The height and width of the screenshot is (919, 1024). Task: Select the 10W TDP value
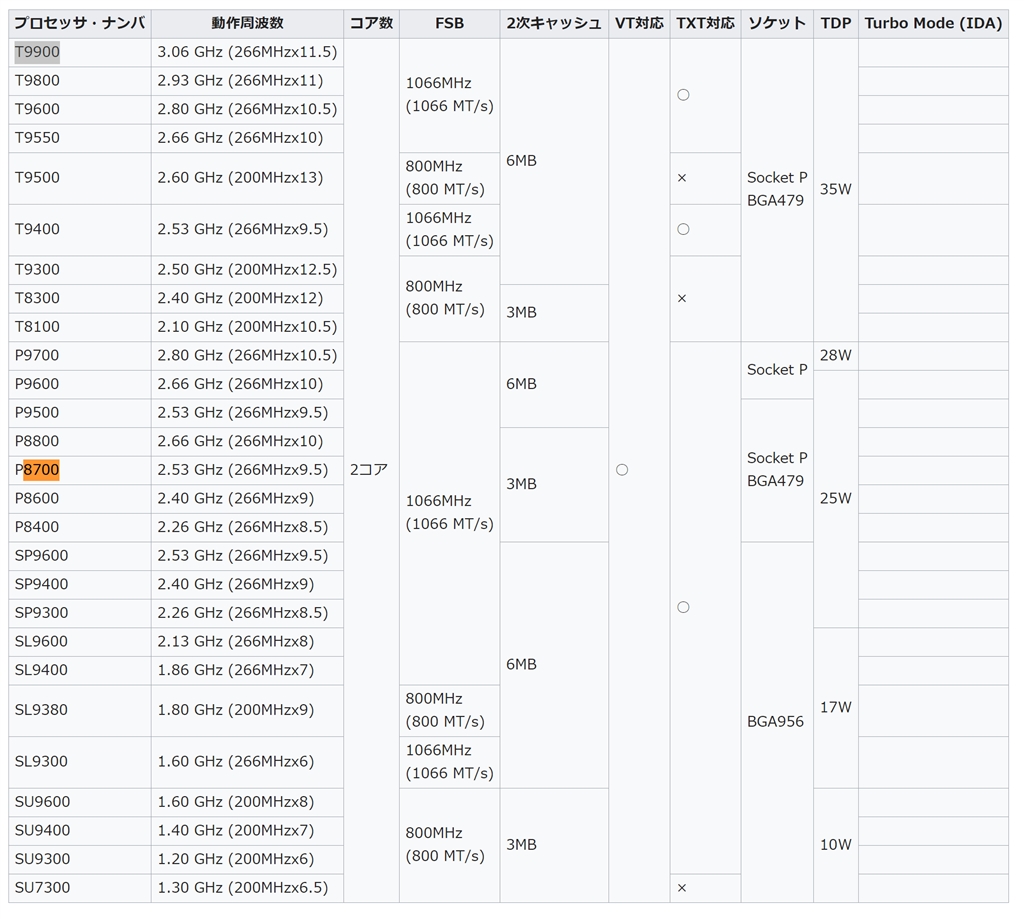[836, 845]
